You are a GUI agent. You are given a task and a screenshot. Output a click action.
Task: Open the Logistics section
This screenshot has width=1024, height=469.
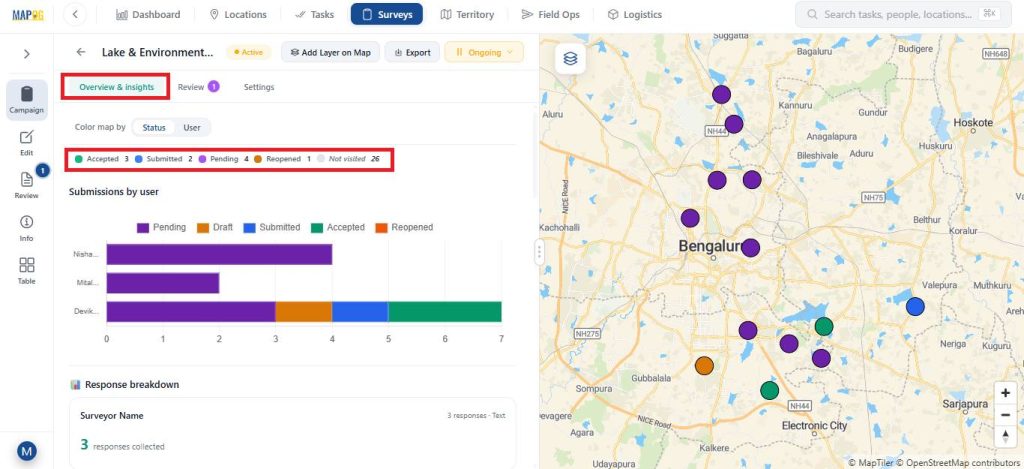click(634, 14)
